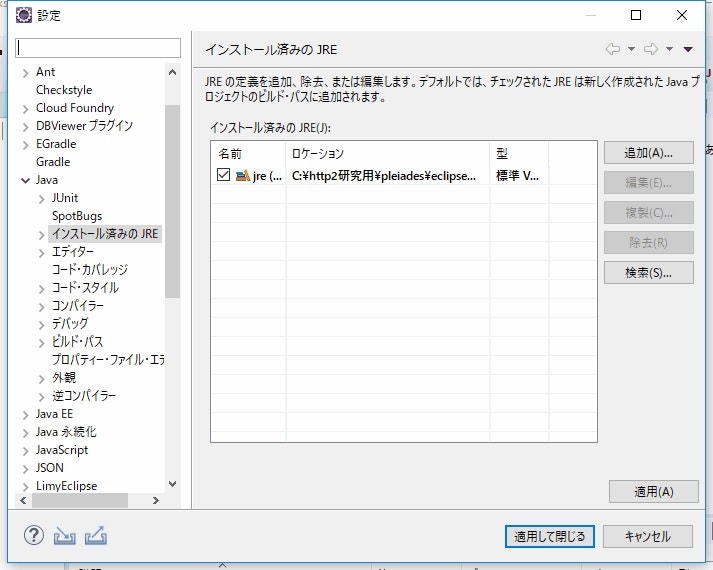Open the preference page view menu triangle
713x570 pixels.
tap(688, 49)
